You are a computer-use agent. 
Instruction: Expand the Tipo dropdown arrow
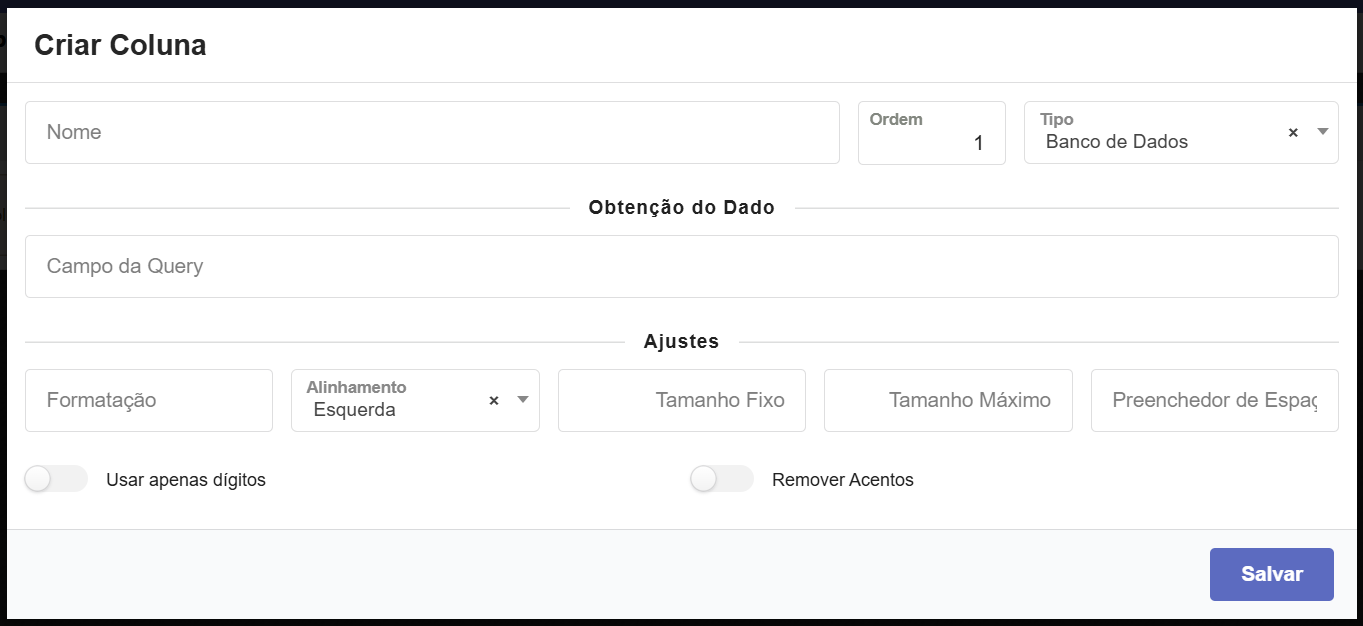(x=1322, y=132)
